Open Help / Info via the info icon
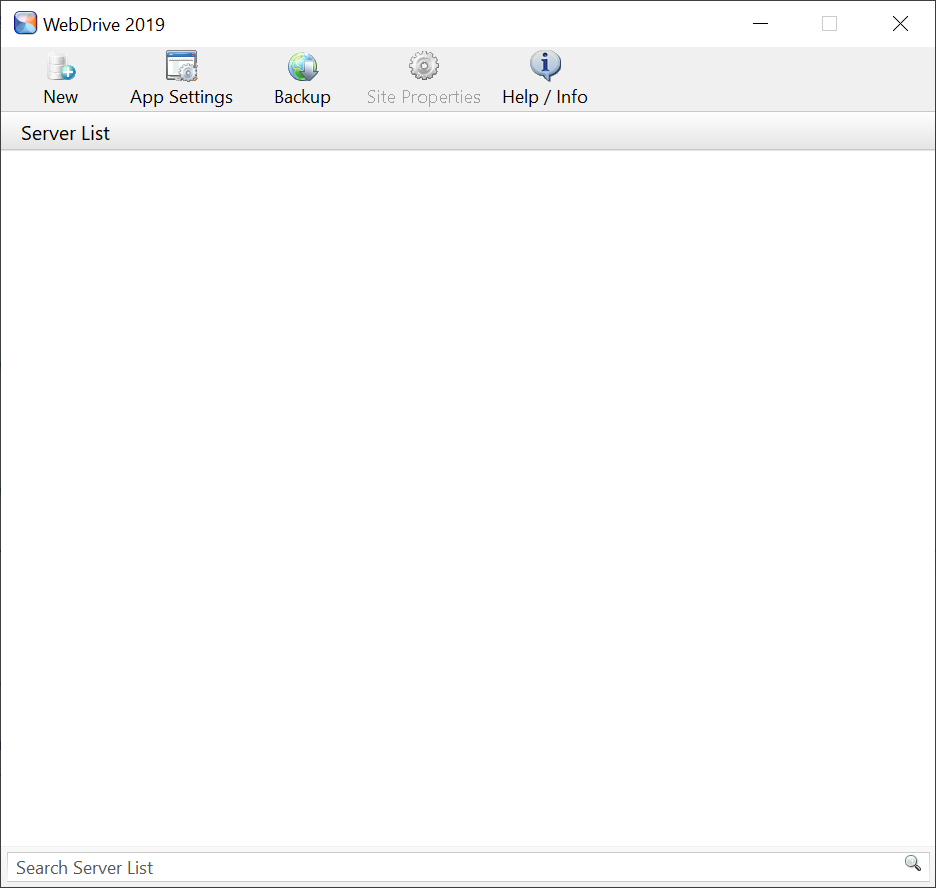Viewport: 936px width, 888px height. click(545, 65)
